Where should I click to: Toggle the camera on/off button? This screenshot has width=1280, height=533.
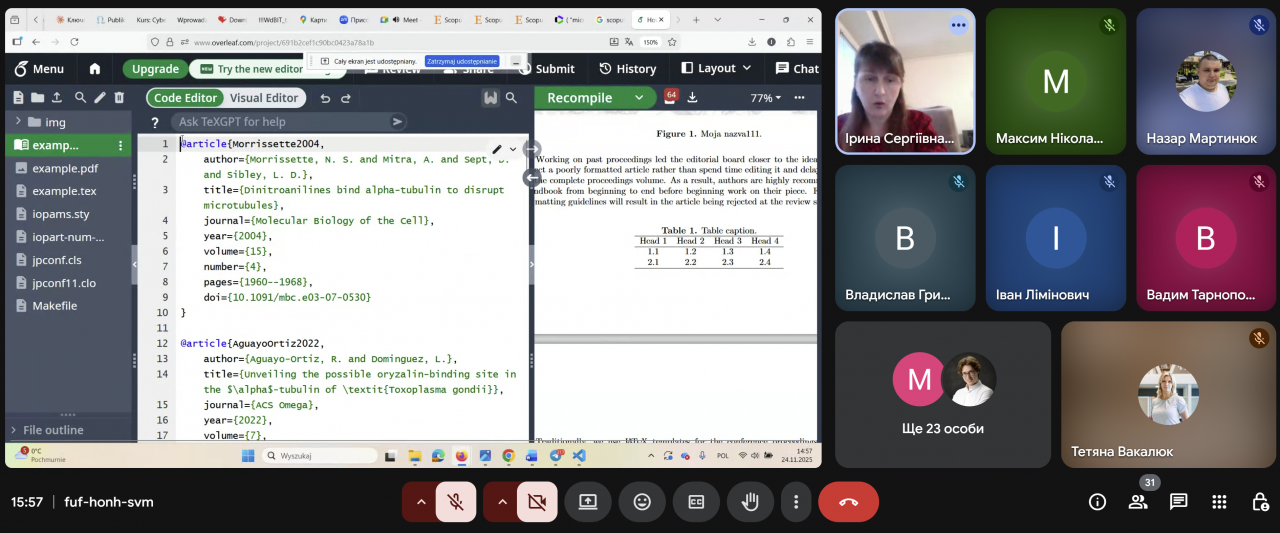537,502
